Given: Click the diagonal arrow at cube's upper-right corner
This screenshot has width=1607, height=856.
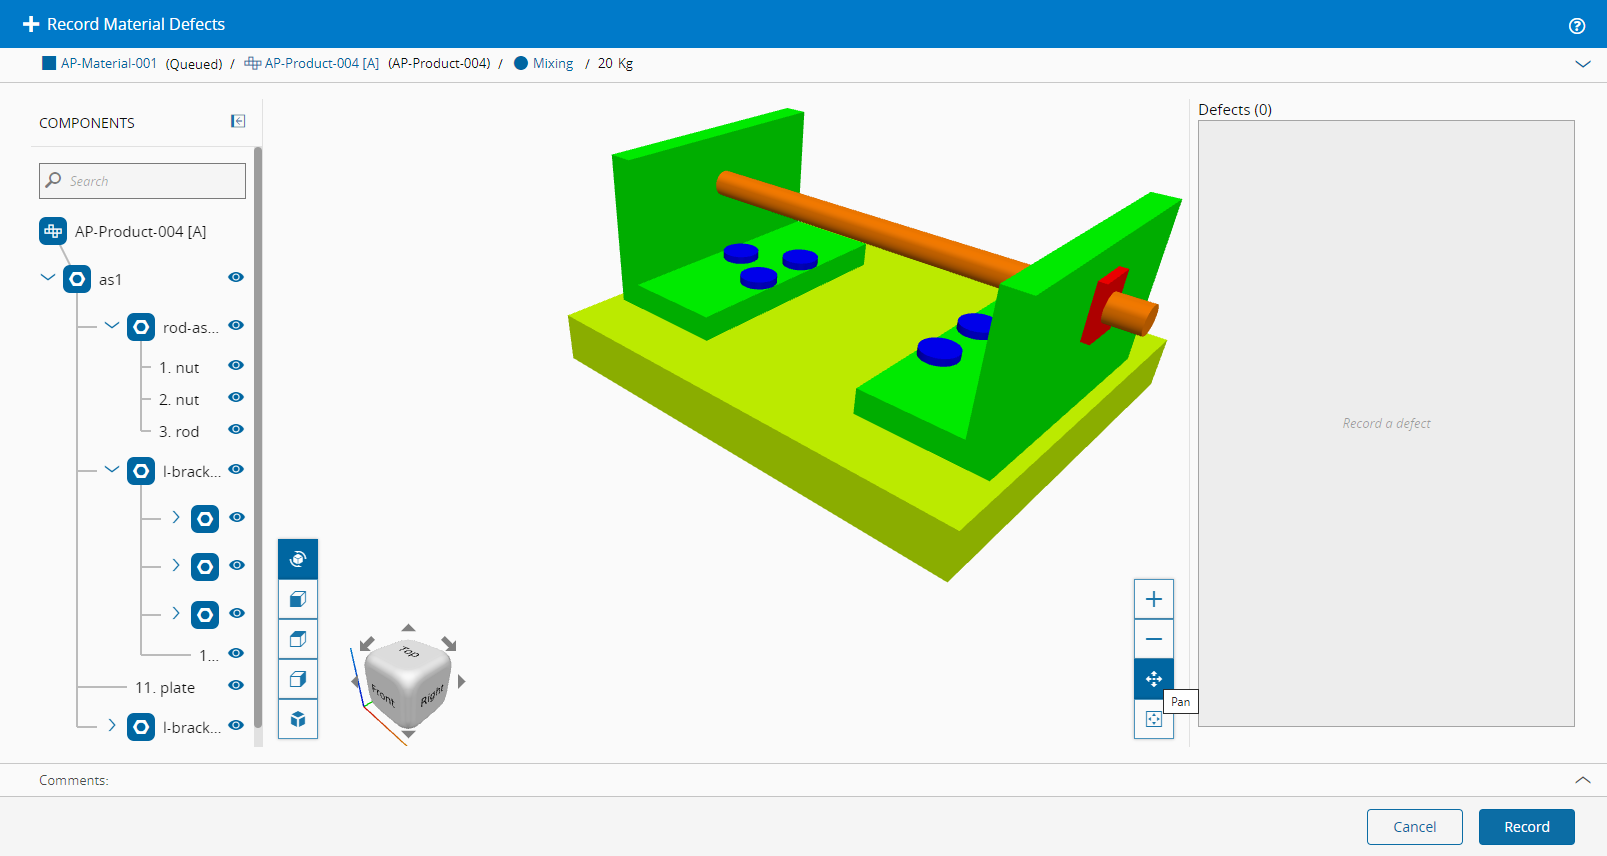Looking at the screenshot, I should tap(449, 644).
